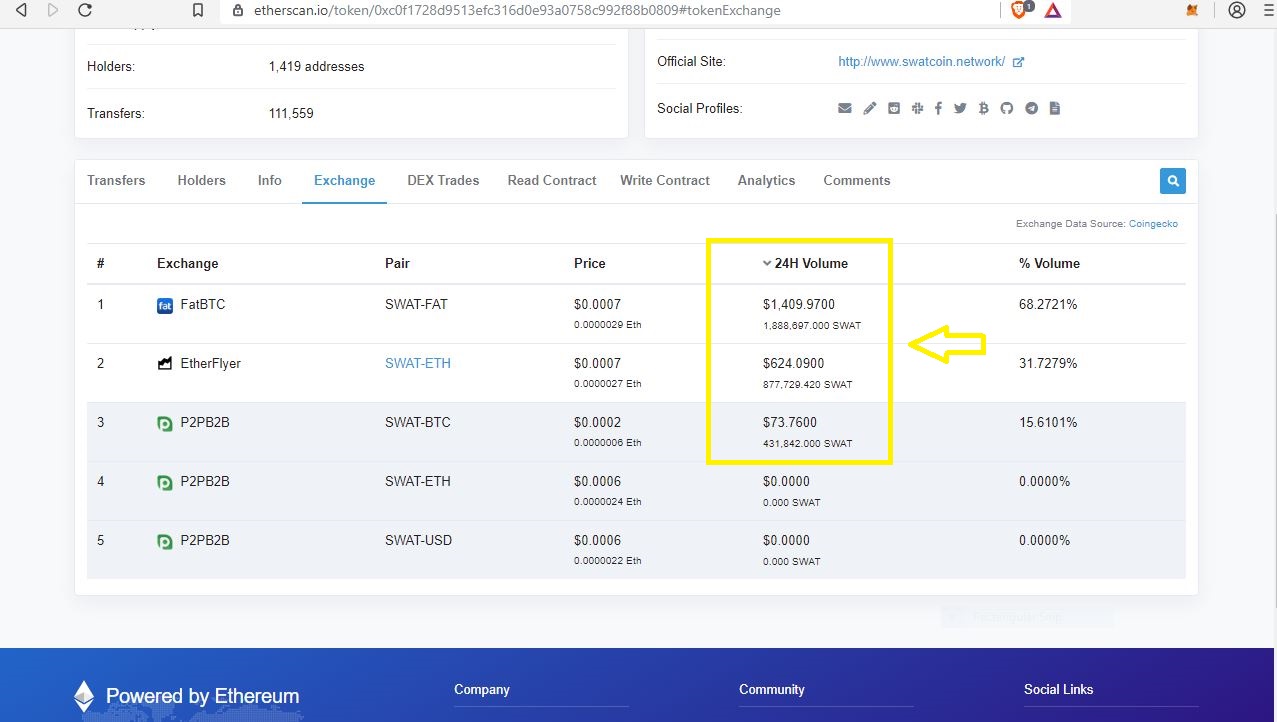The image size is (1277, 722).
Task: Open the Facebook social profile icon
Action: (938, 108)
